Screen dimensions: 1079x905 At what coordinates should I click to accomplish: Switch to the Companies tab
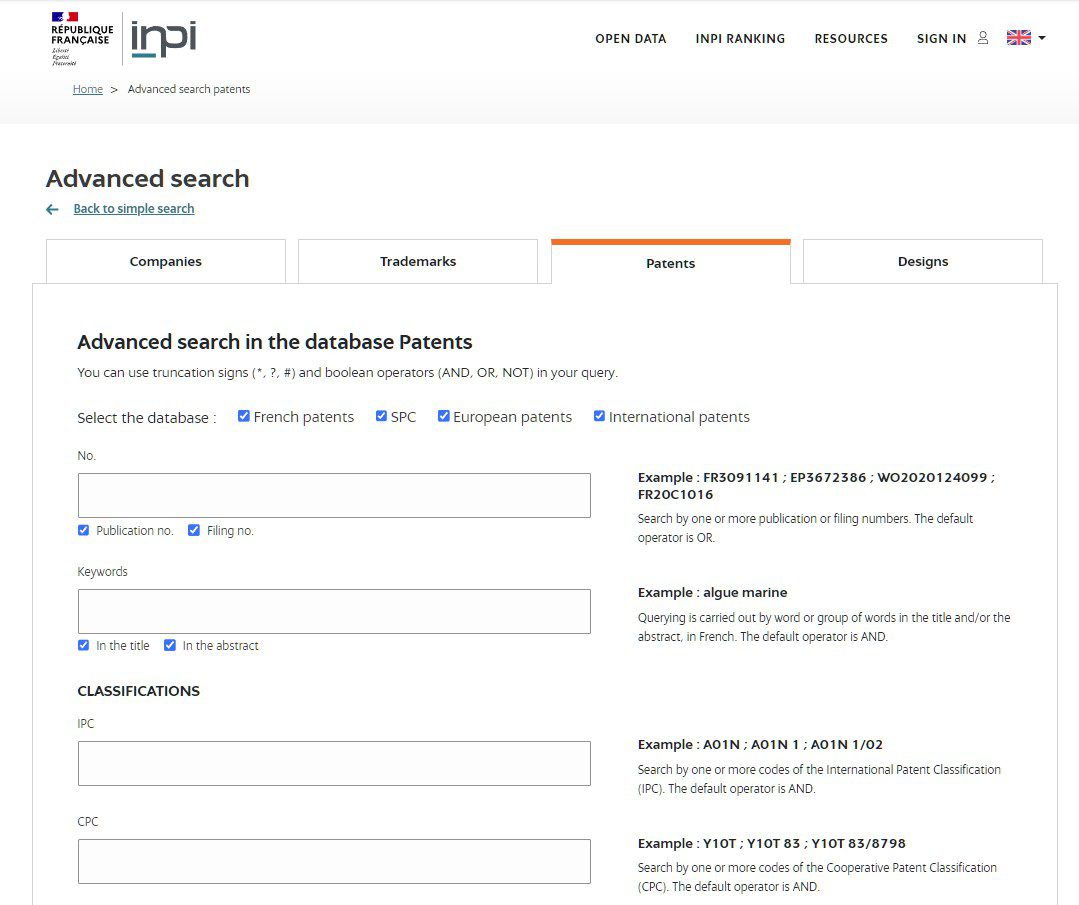point(166,262)
